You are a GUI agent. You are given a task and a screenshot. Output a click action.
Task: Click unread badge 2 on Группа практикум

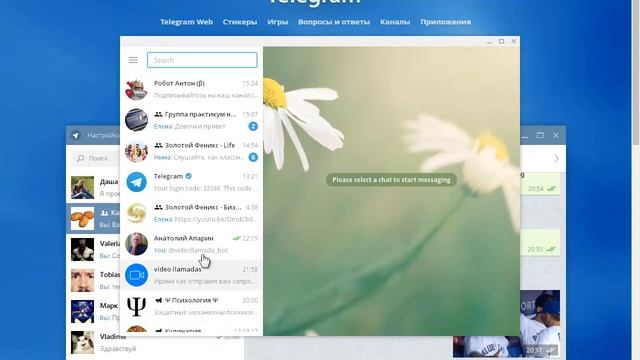pos(253,126)
